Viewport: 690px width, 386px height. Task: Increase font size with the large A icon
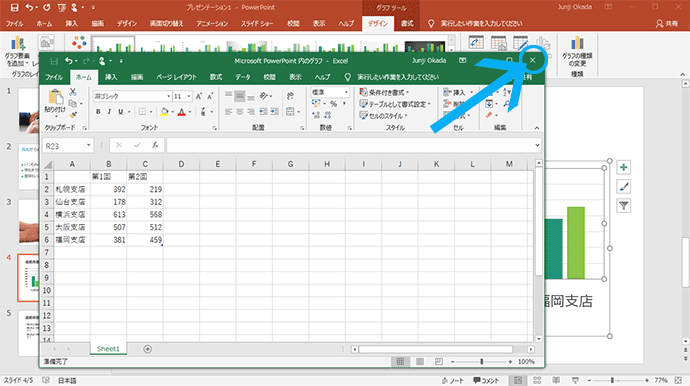[x=199, y=96]
